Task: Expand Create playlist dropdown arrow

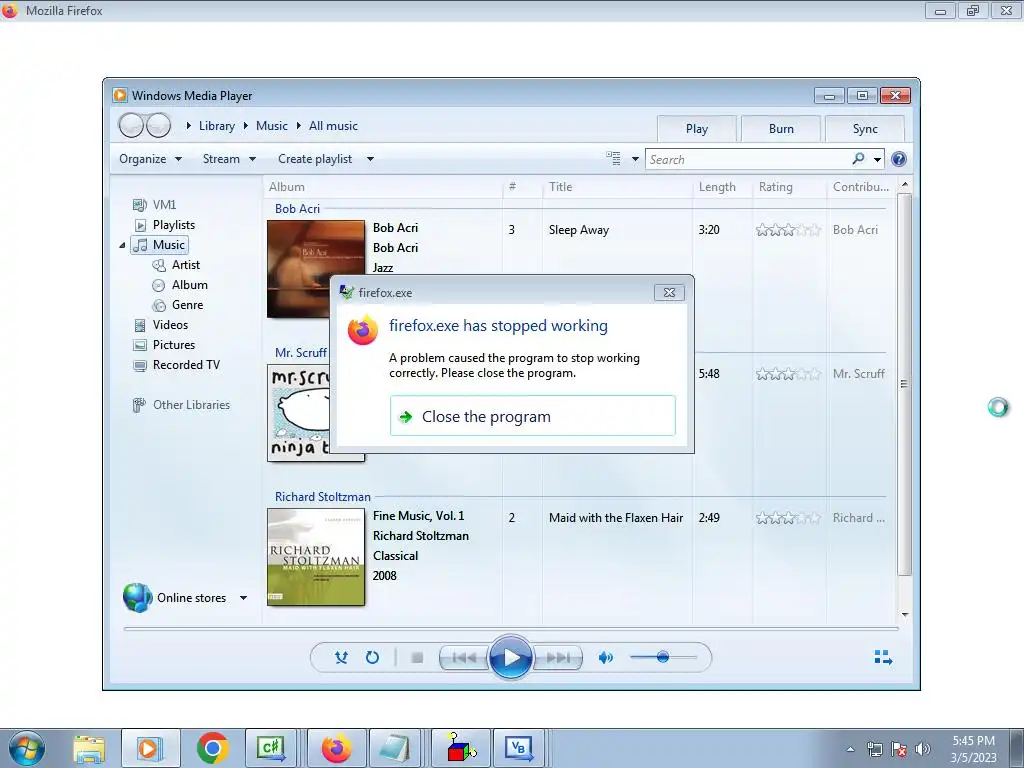Action: pos(370,159)
